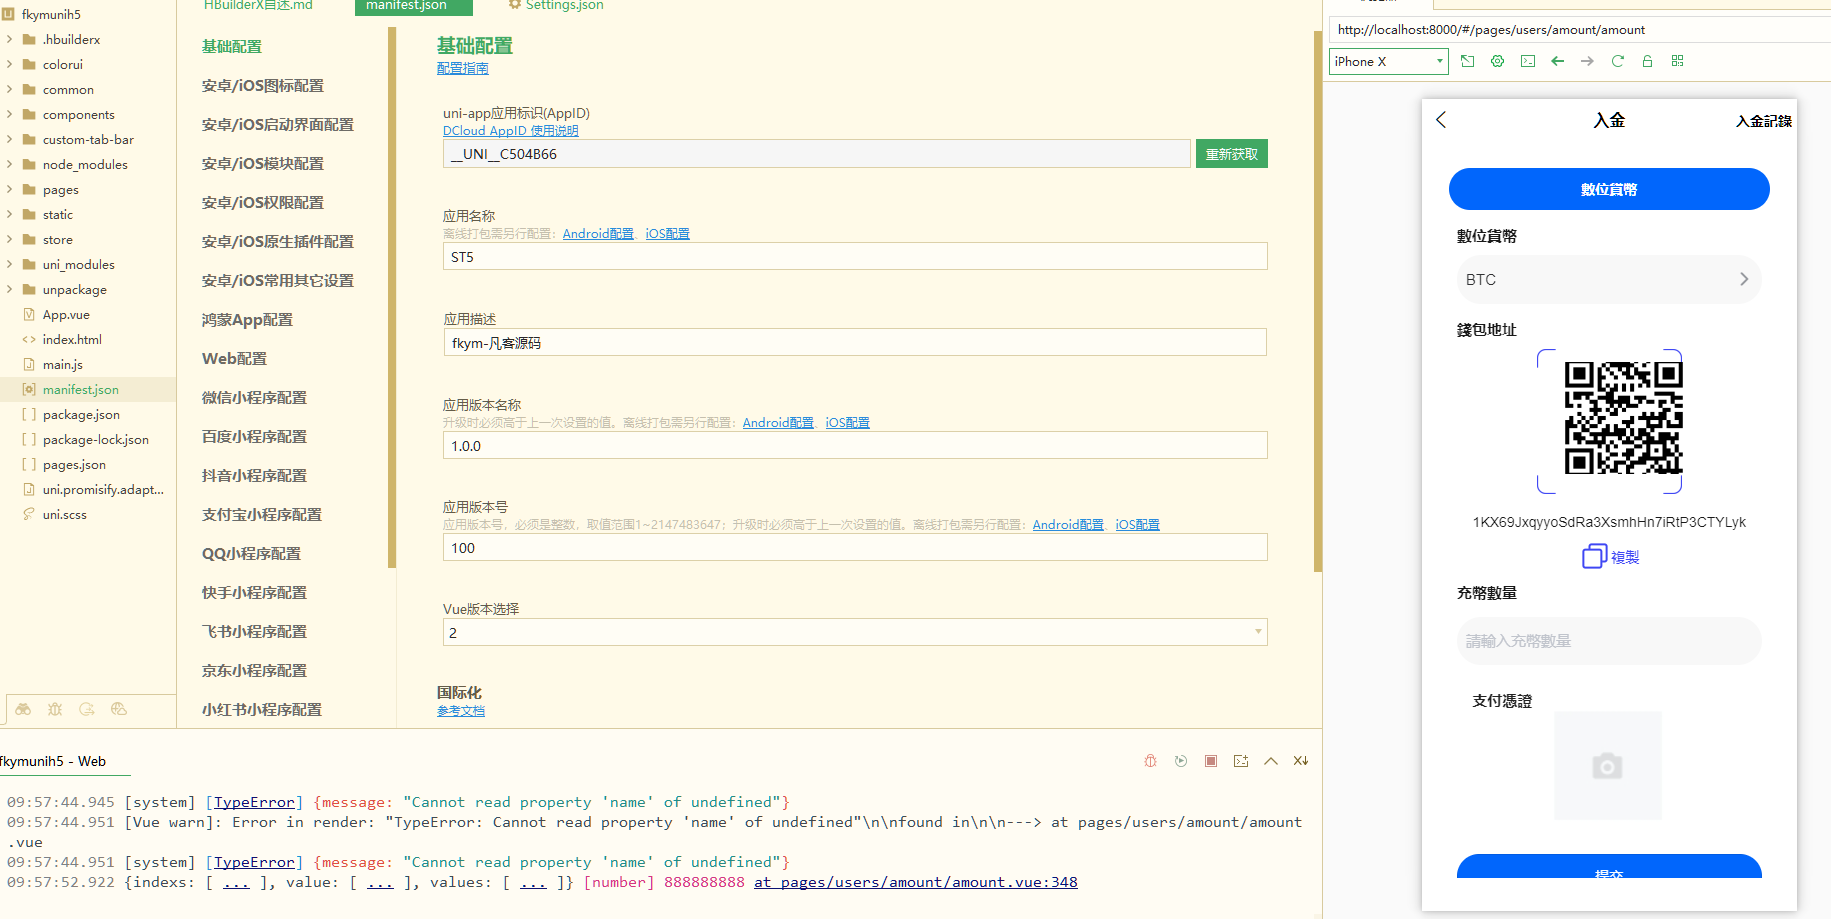This screenshot has height=919, width=1831.
Task: Refresh the built-in browser preview
Action: [1617, 61]
